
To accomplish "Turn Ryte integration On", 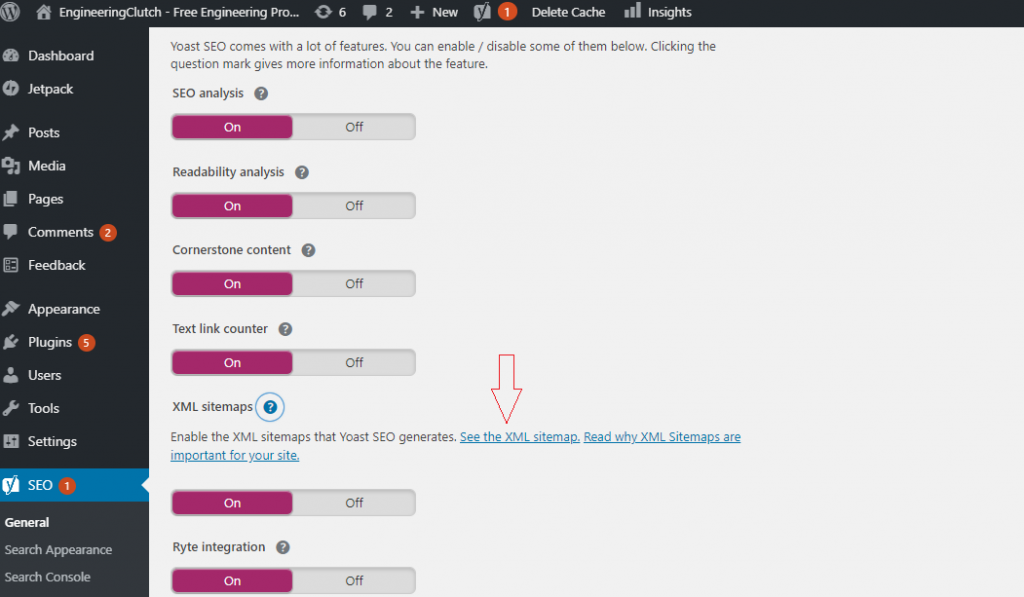I will point(232,581).
